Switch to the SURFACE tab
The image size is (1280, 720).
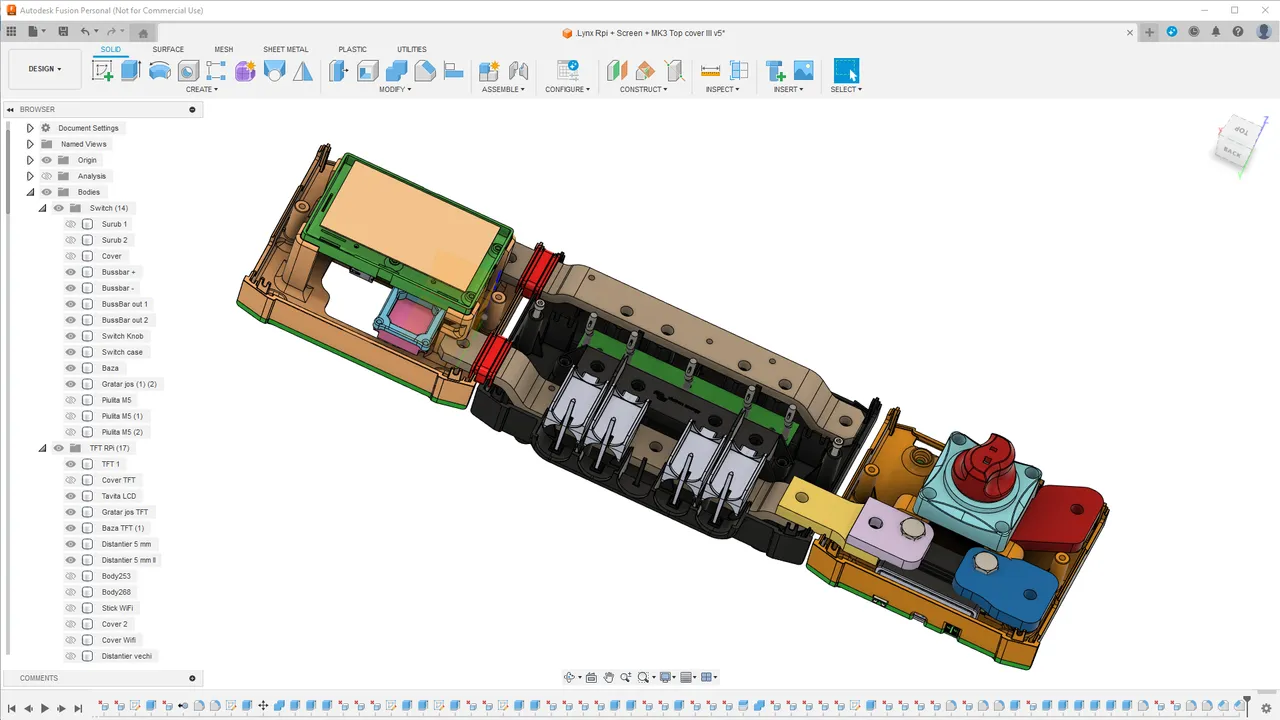168,49
